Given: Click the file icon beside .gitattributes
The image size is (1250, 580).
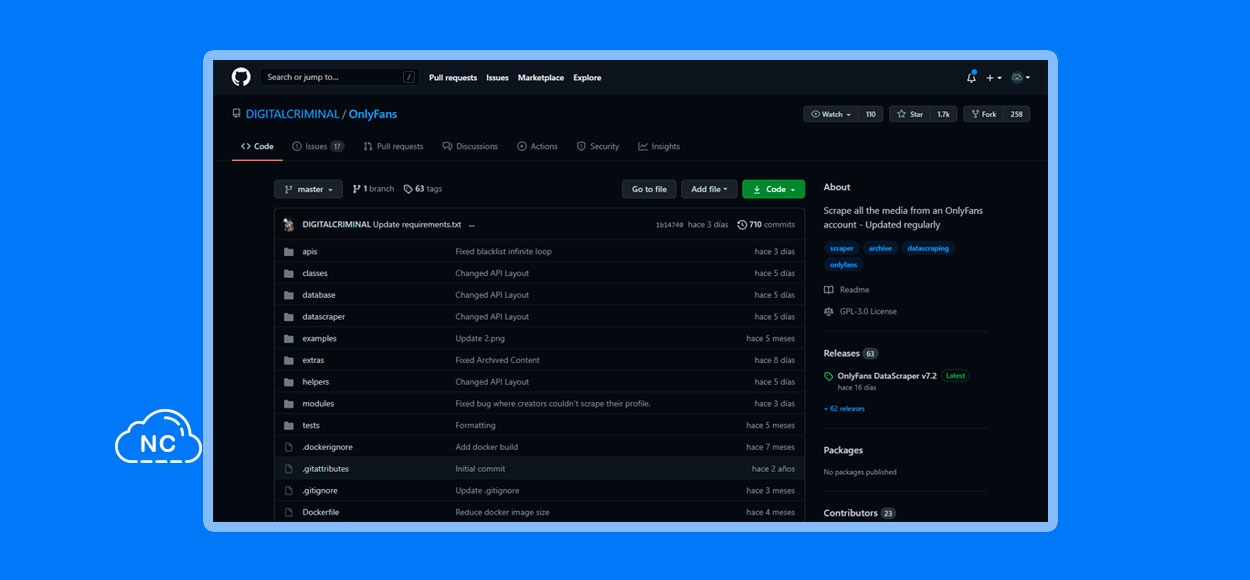Looking at the screenshot, I should [x=288, y=469].
